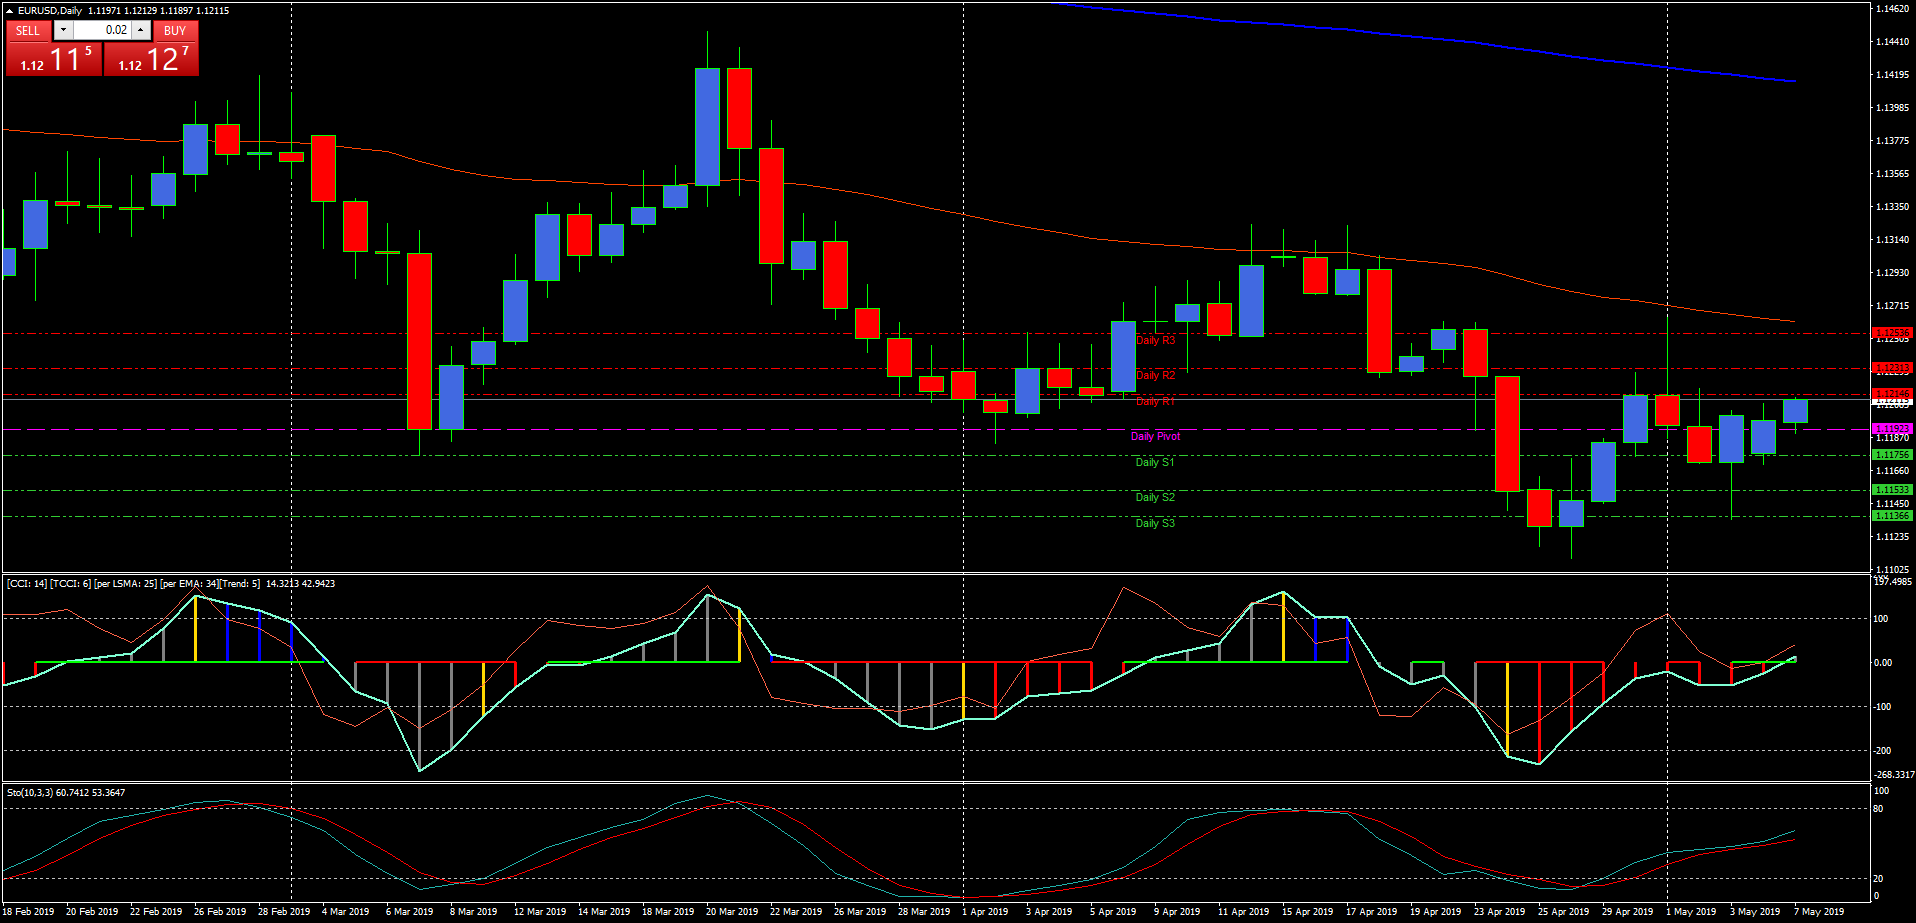Select the Daily Pivot label
The height and width of the screenshot is (923, 1916).
pos(1155,436)
